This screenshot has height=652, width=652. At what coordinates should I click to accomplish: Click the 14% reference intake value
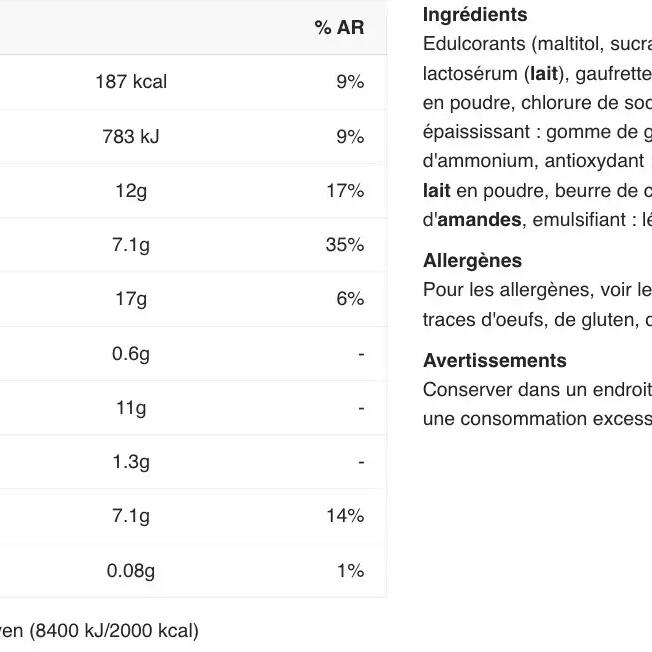coord(345,516)
